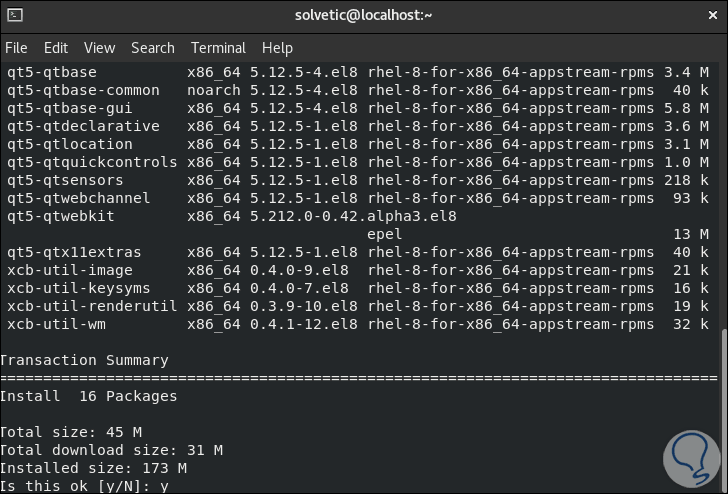Click the xcb-util-wm package name

coord(56,324)
